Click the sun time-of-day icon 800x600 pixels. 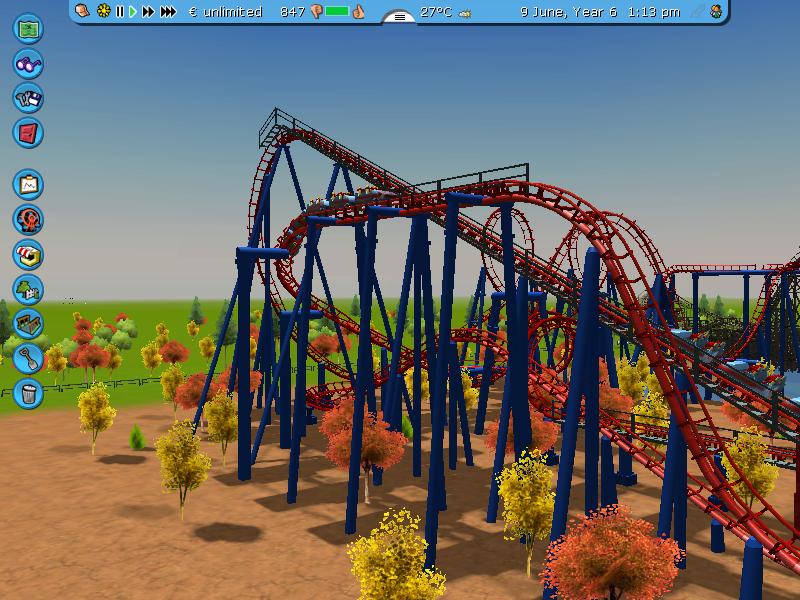coord(104,11)
